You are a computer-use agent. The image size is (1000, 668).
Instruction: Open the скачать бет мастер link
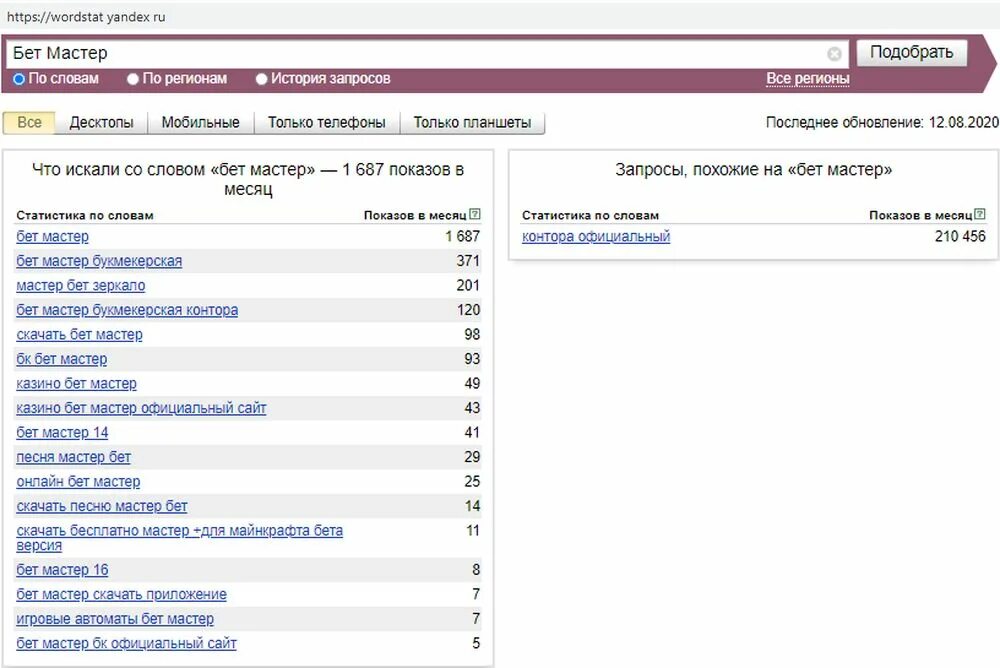click(79, 335)
